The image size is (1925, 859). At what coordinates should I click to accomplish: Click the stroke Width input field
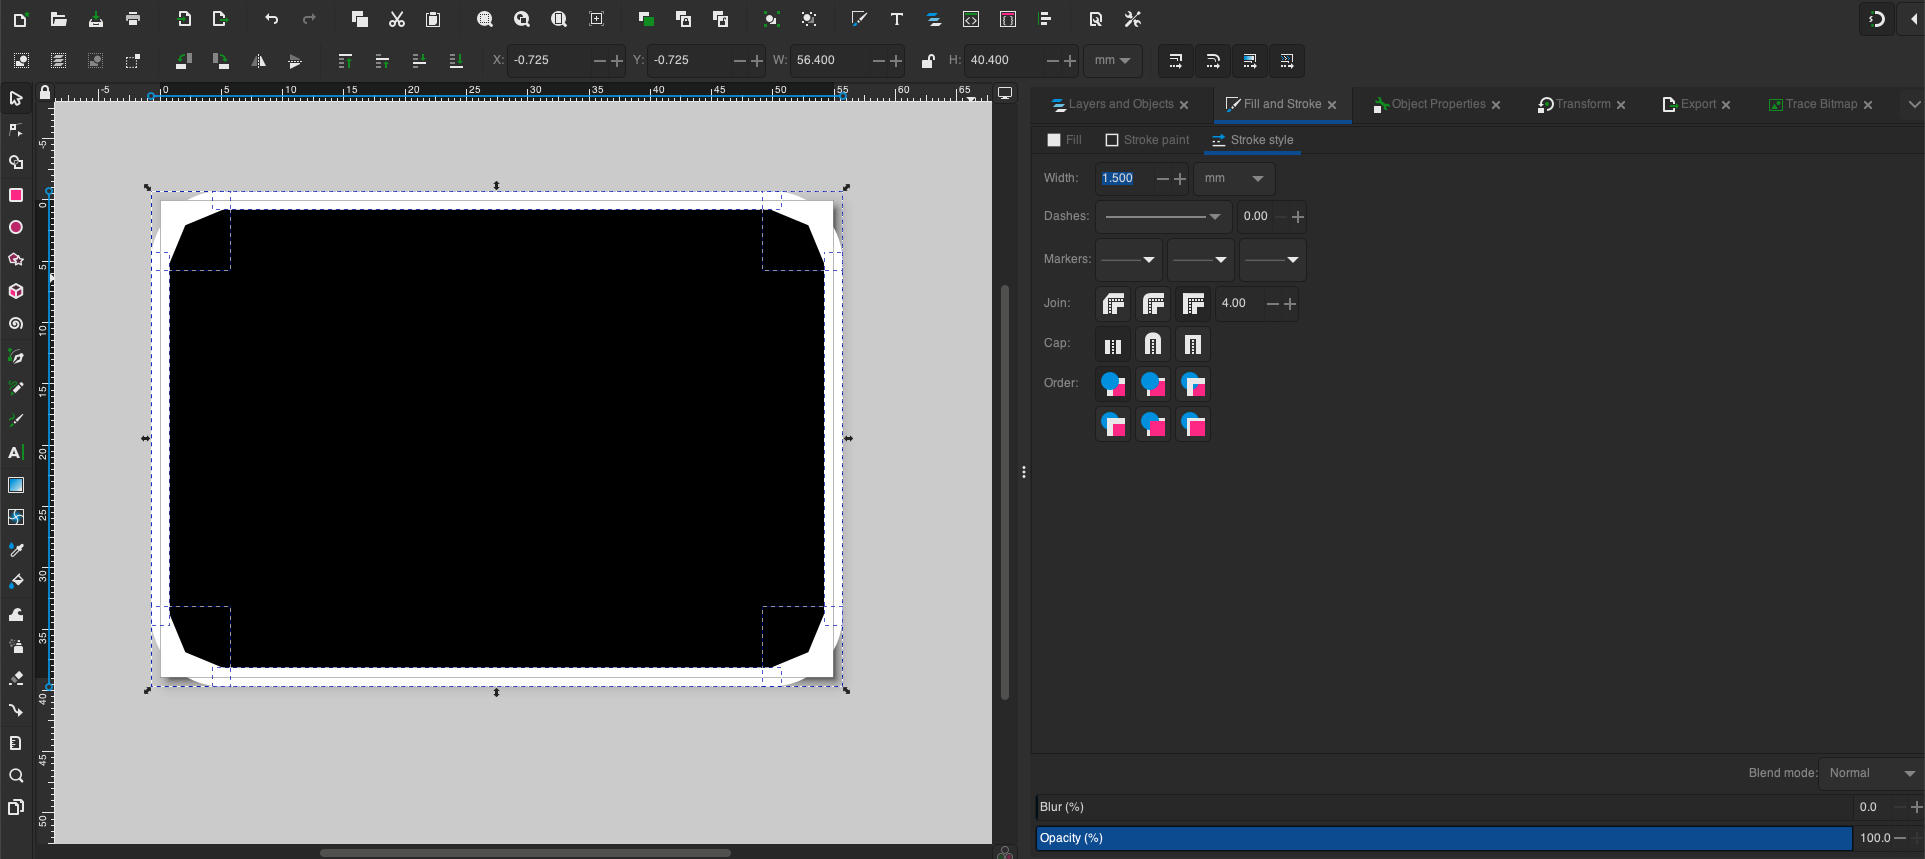(1124, 179)
